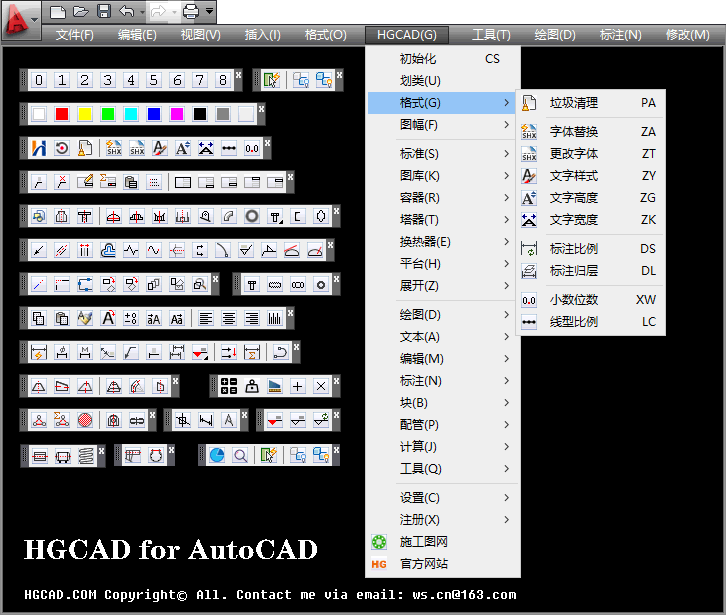The image size is (726, 615).
Task: Click the calculator icon in toolbar
Action: click(x=229, y=386)
